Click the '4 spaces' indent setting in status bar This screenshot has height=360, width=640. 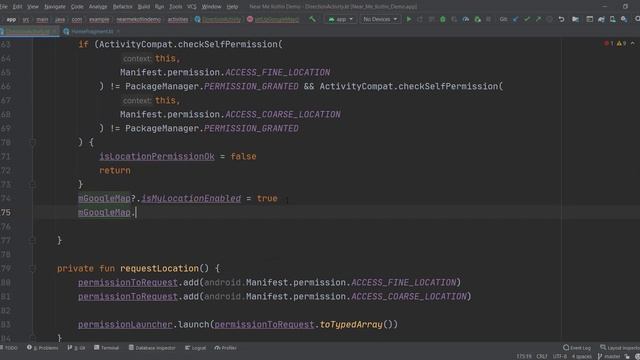click(x=581, y=356)
